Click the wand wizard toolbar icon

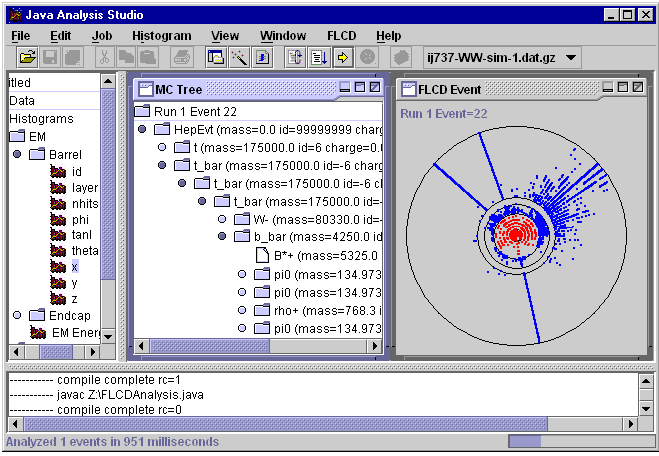238,58
